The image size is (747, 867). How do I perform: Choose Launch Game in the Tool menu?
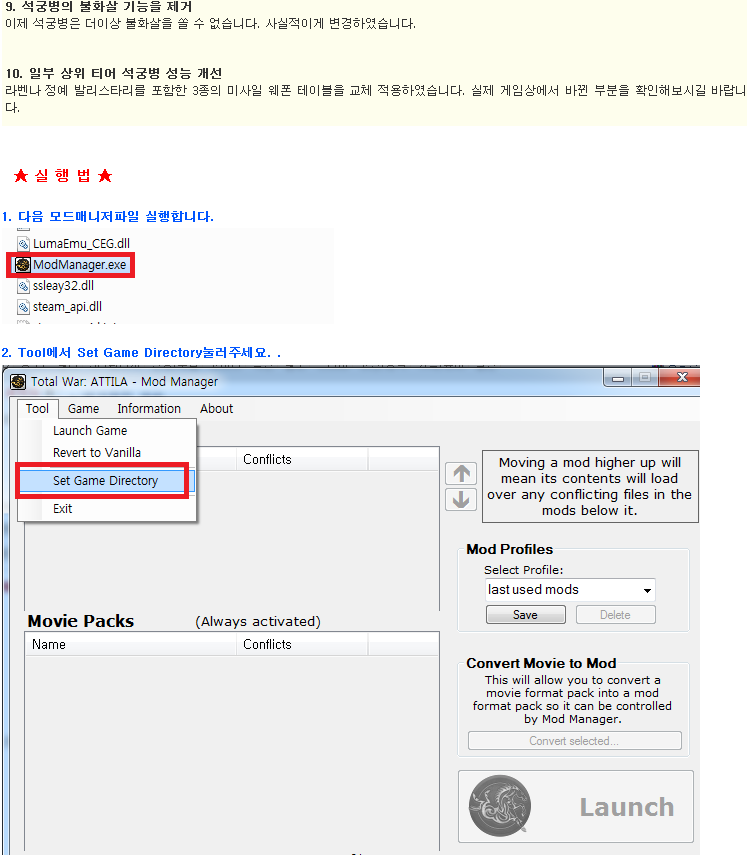click(x=90, y=431)
